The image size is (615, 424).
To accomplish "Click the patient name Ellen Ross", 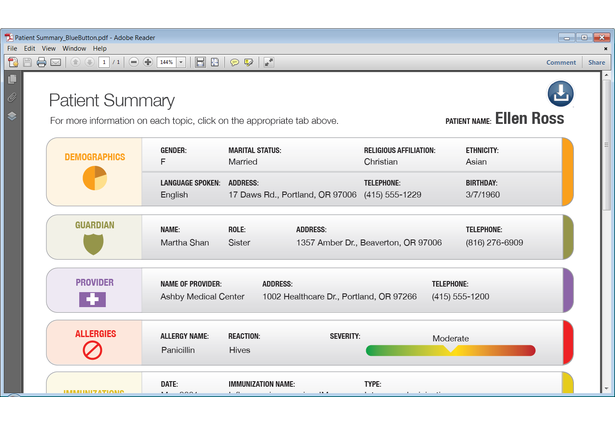I will click(529, 118).
